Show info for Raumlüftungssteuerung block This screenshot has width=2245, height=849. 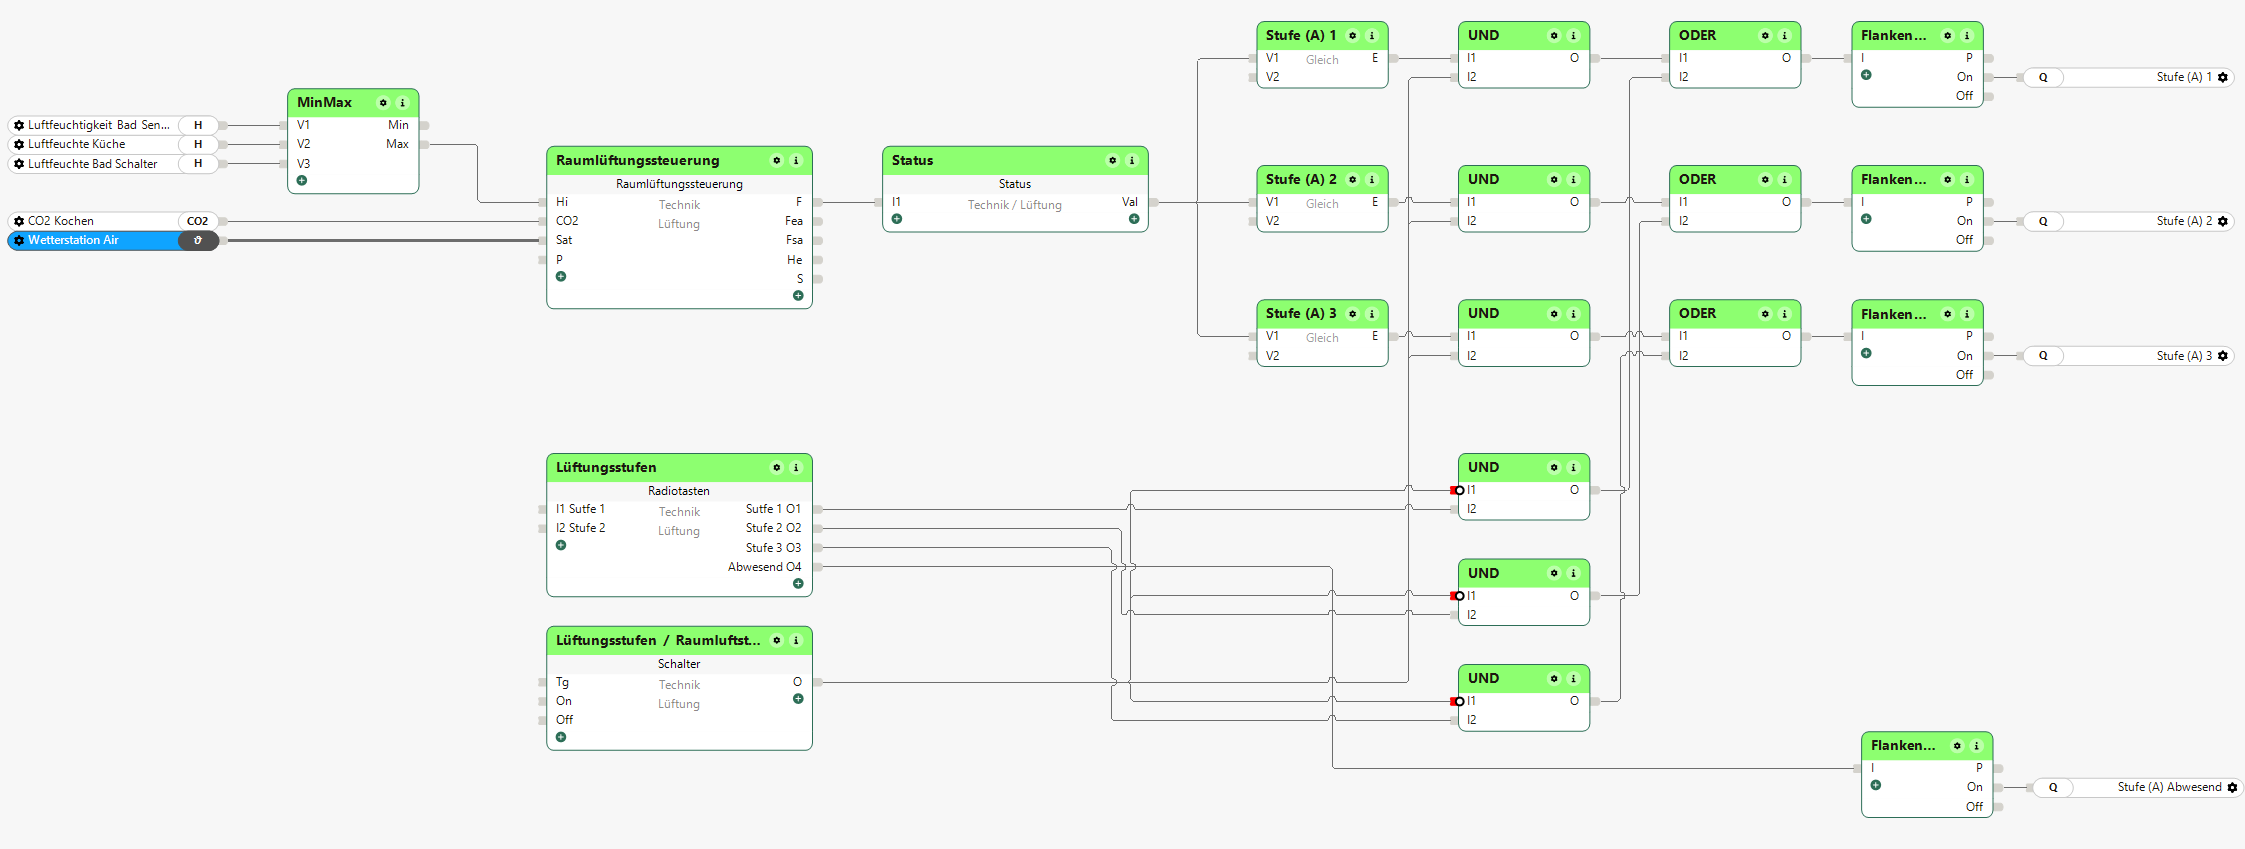pos(796,161)
